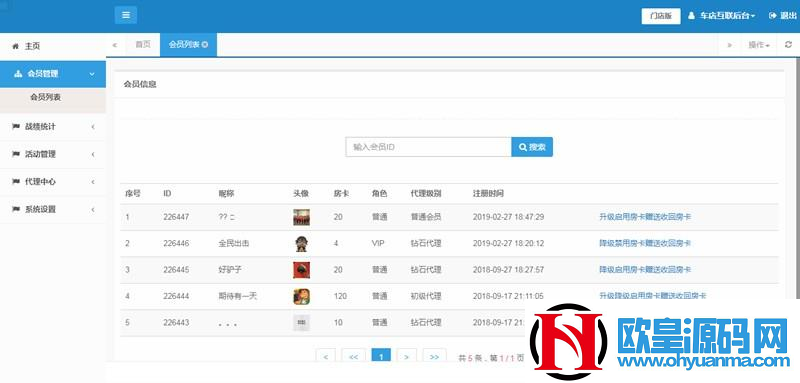
Task: Open the 操作 dropdown on the tab bar
Action: [758, 45]
